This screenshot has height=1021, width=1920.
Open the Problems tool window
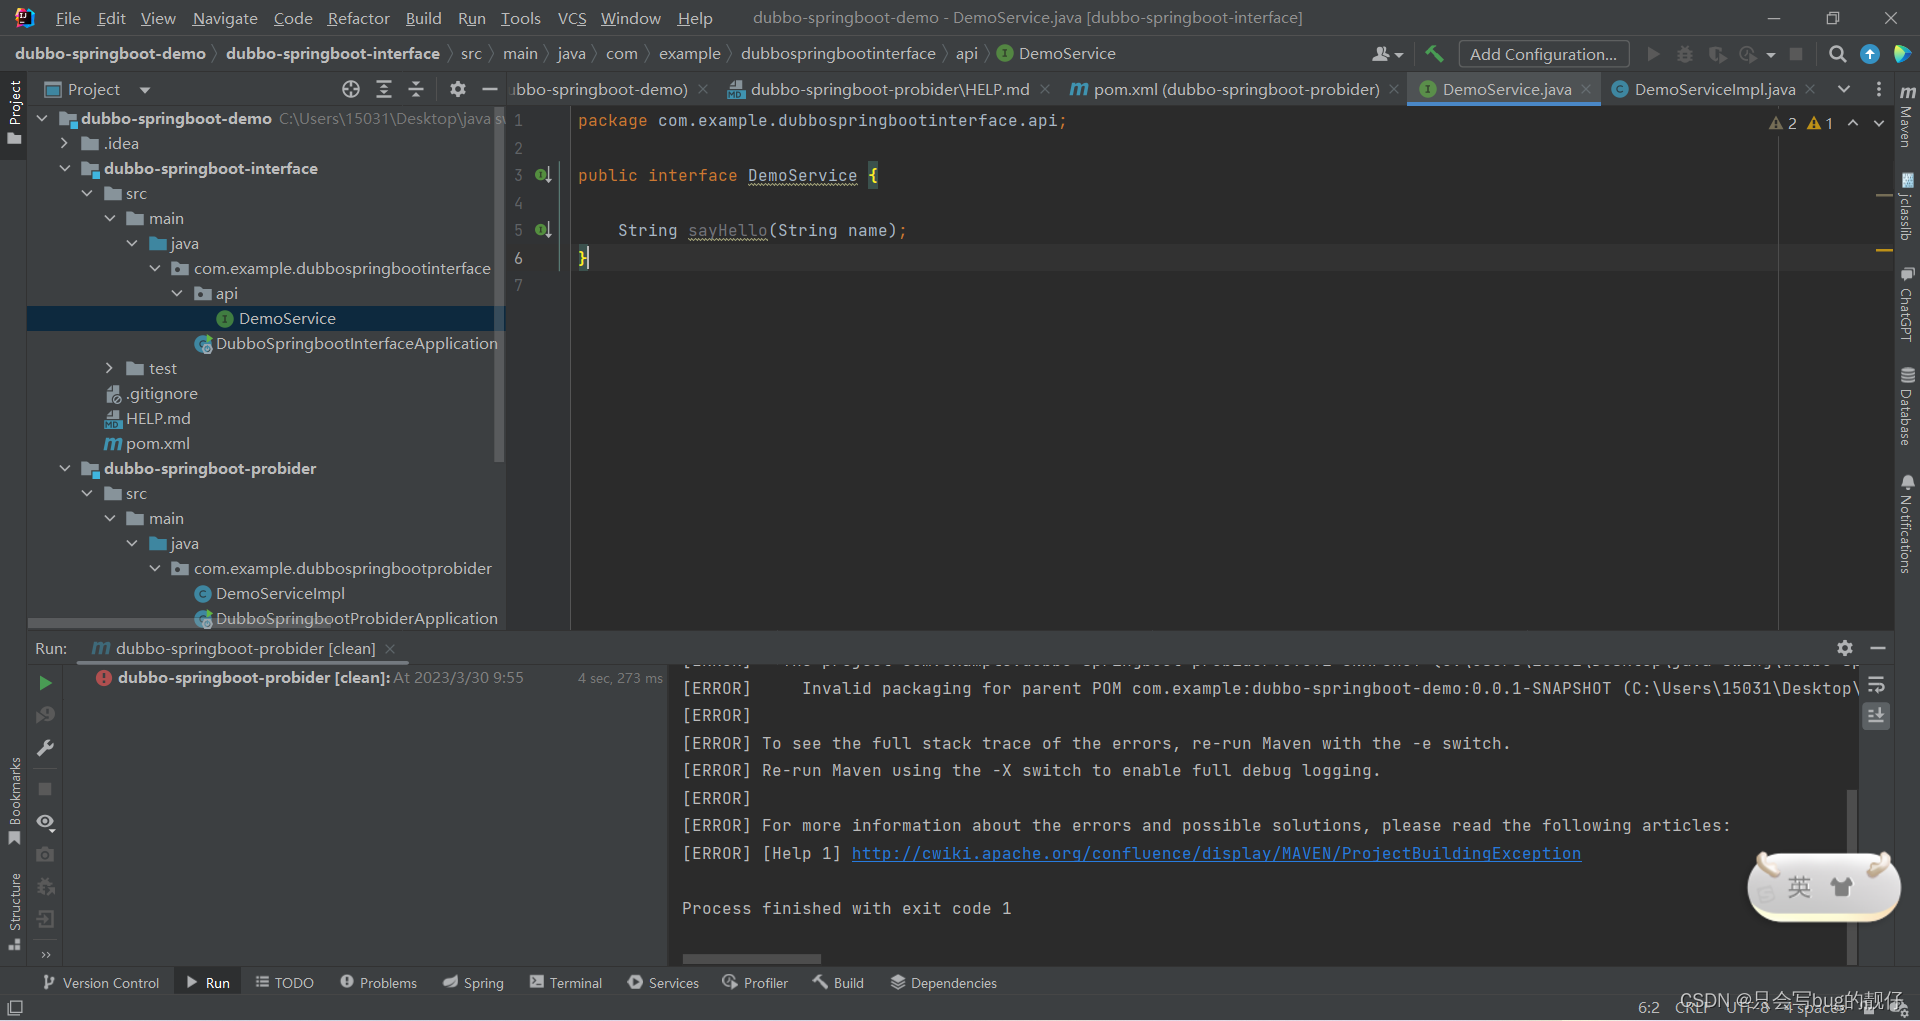click(378, 983)
